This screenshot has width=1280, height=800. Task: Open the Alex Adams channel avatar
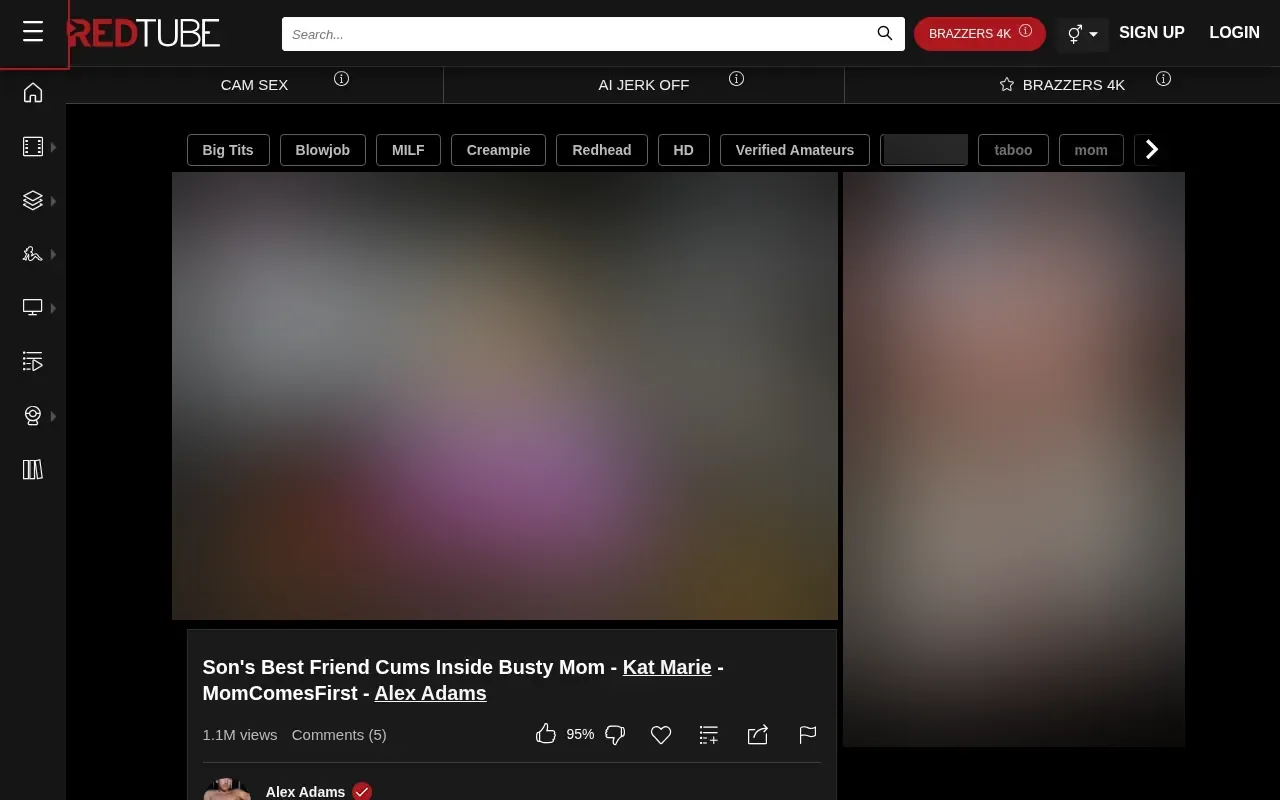(227, 789)
